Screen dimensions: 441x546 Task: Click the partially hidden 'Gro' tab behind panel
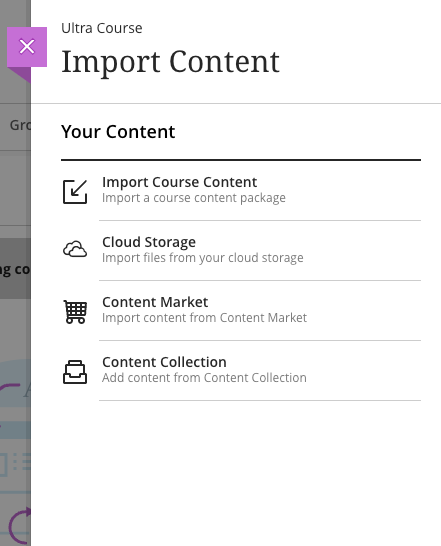click(x=20, y=125)
